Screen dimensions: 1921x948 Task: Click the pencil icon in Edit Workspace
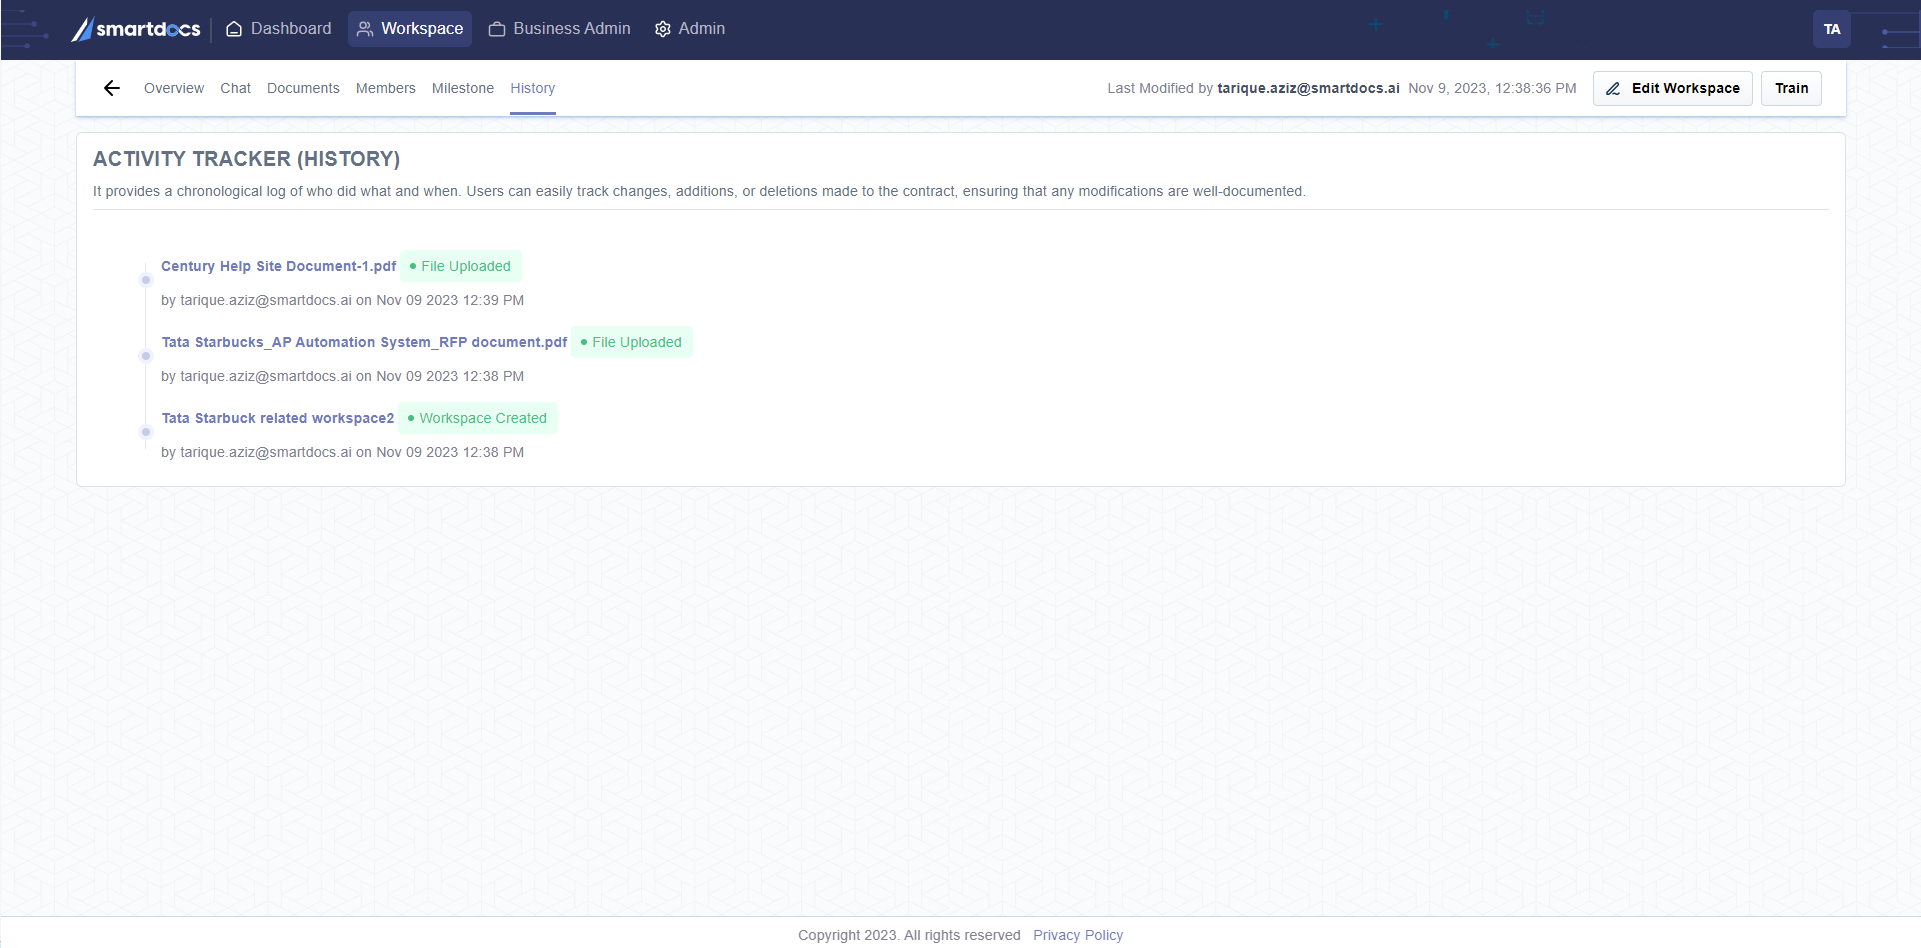click(x=1613, y=89)
